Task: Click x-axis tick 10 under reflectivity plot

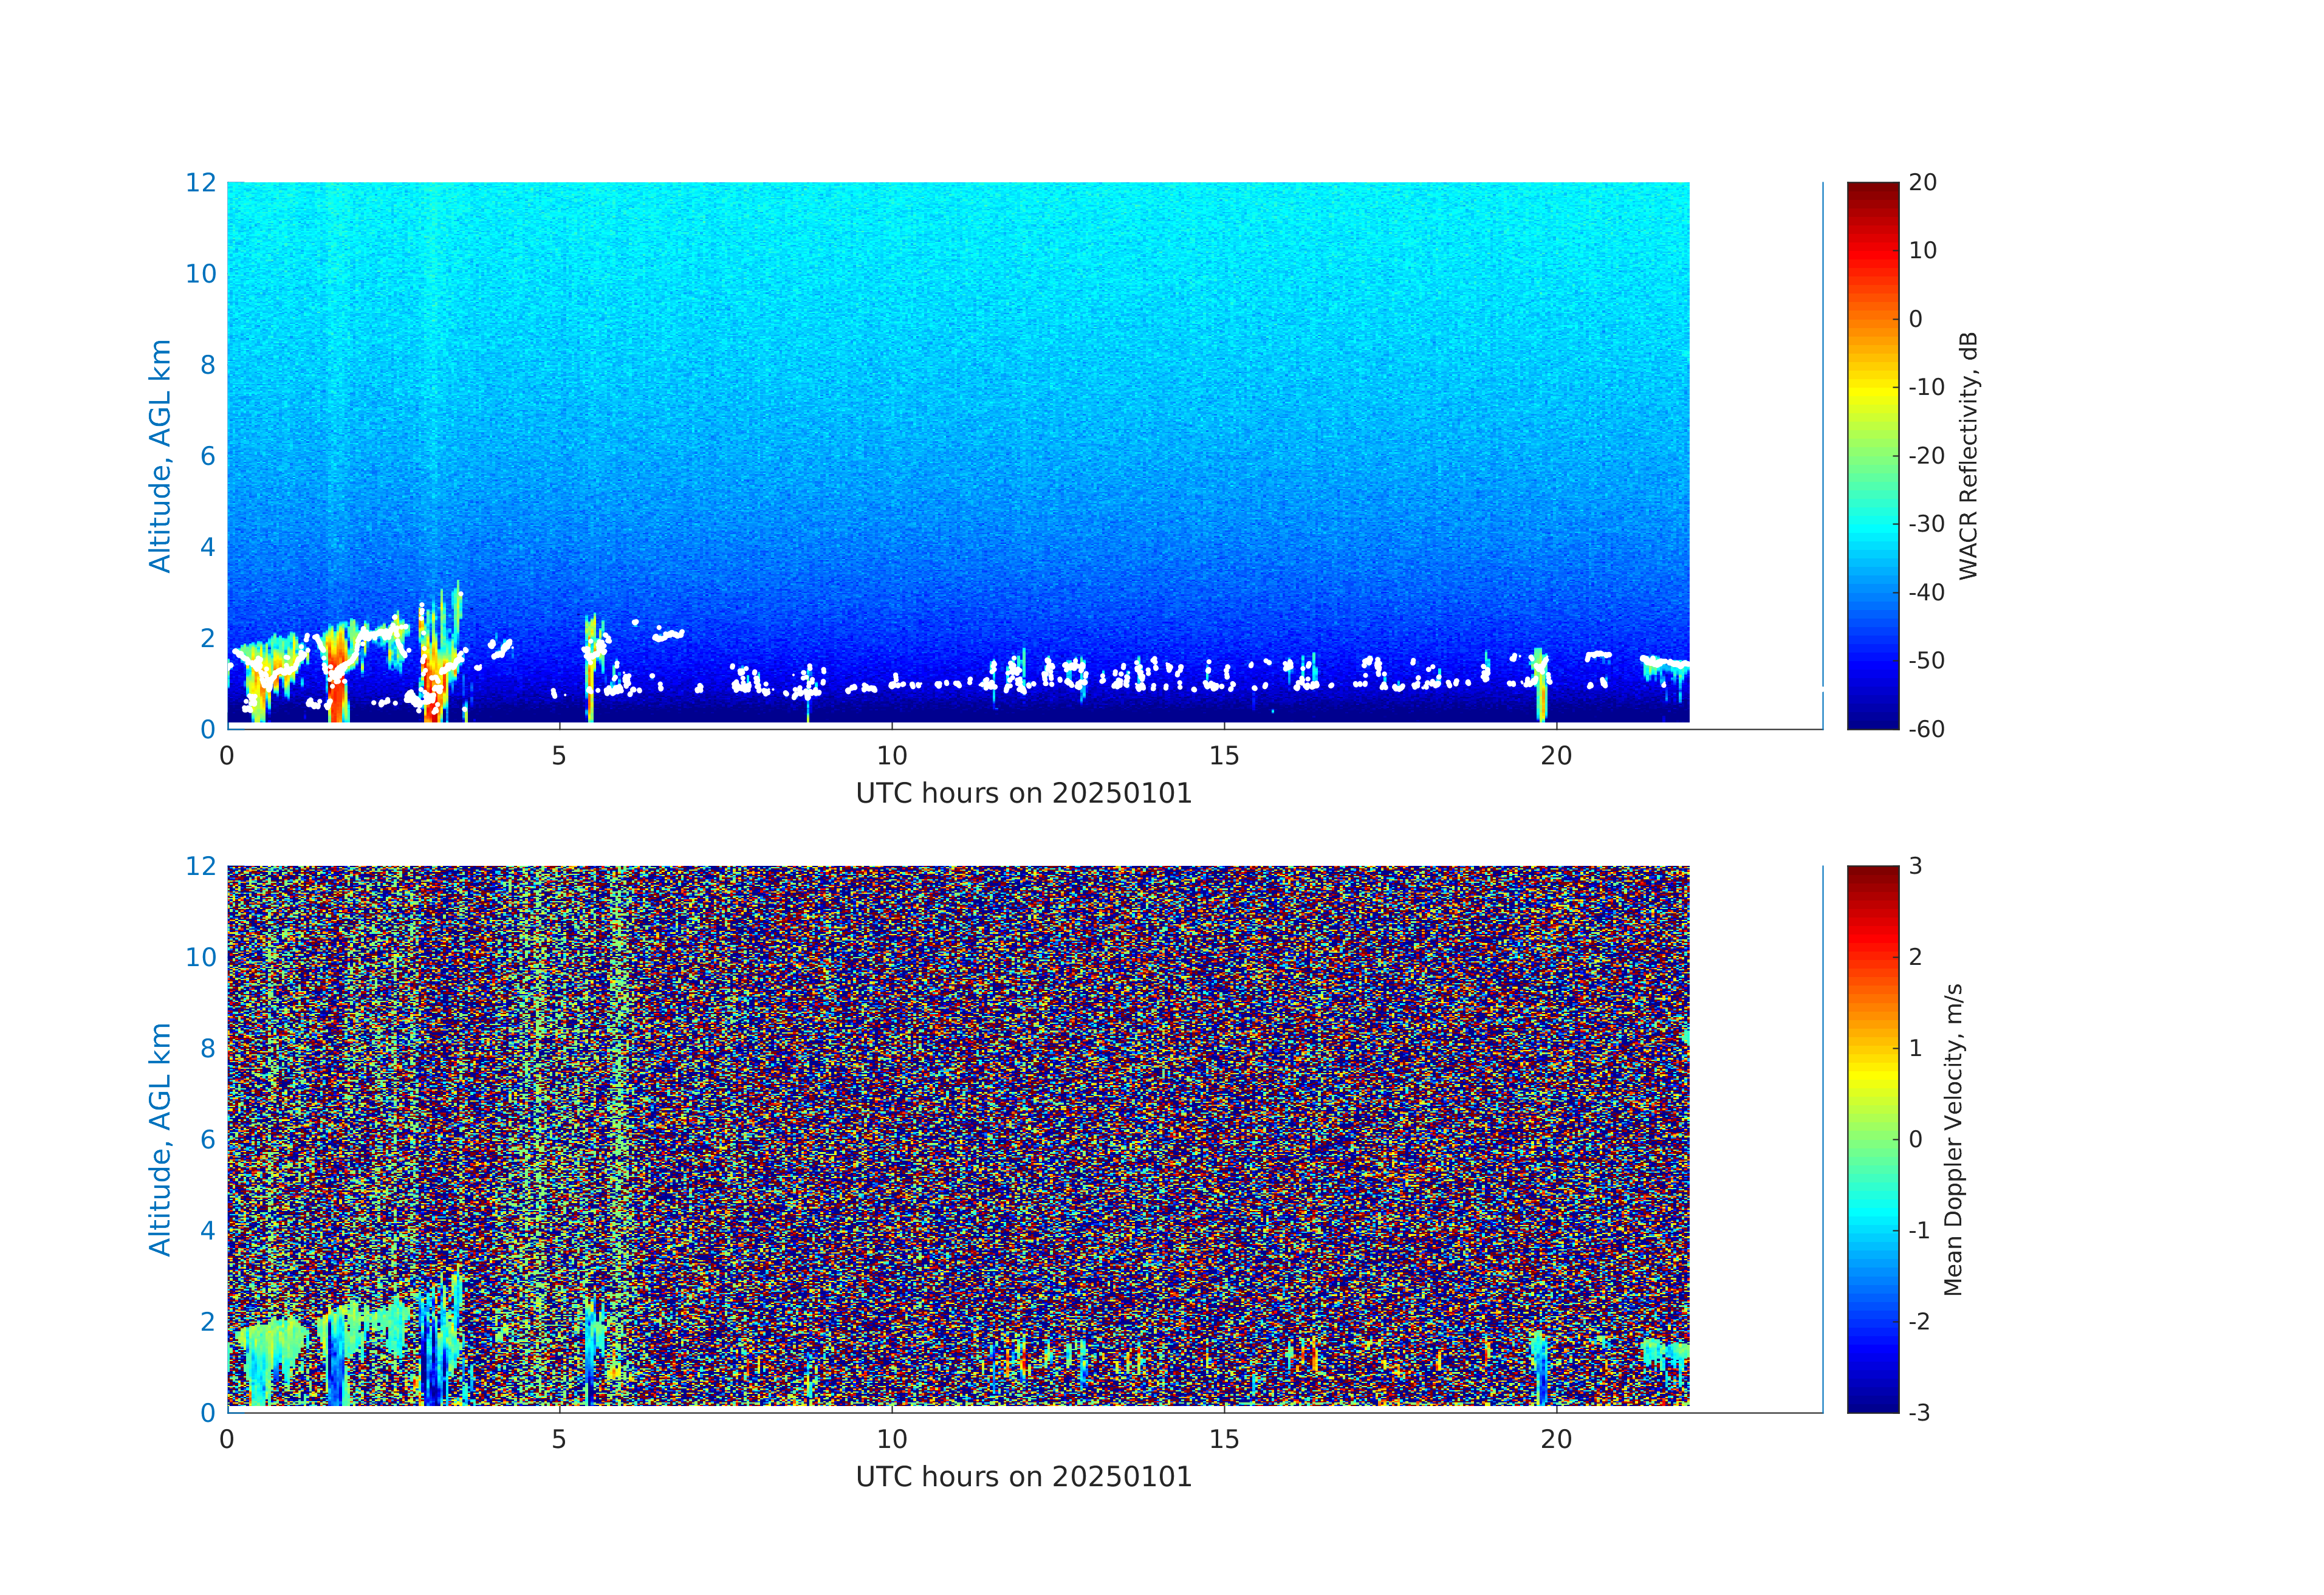Action: (x=891, y=756)
